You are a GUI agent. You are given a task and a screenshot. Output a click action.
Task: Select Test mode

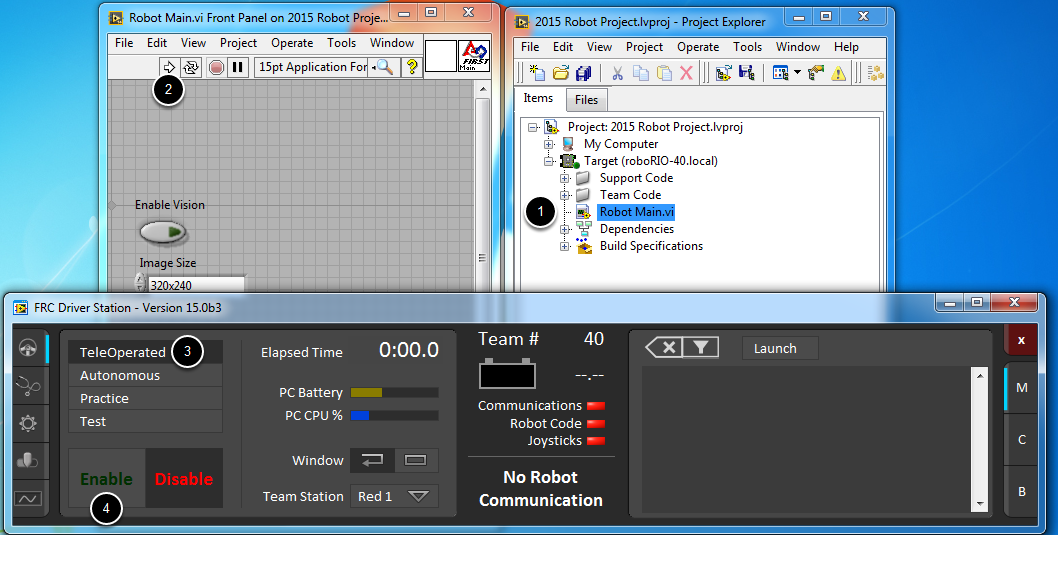pyautogui.click(x=146, y=421)
